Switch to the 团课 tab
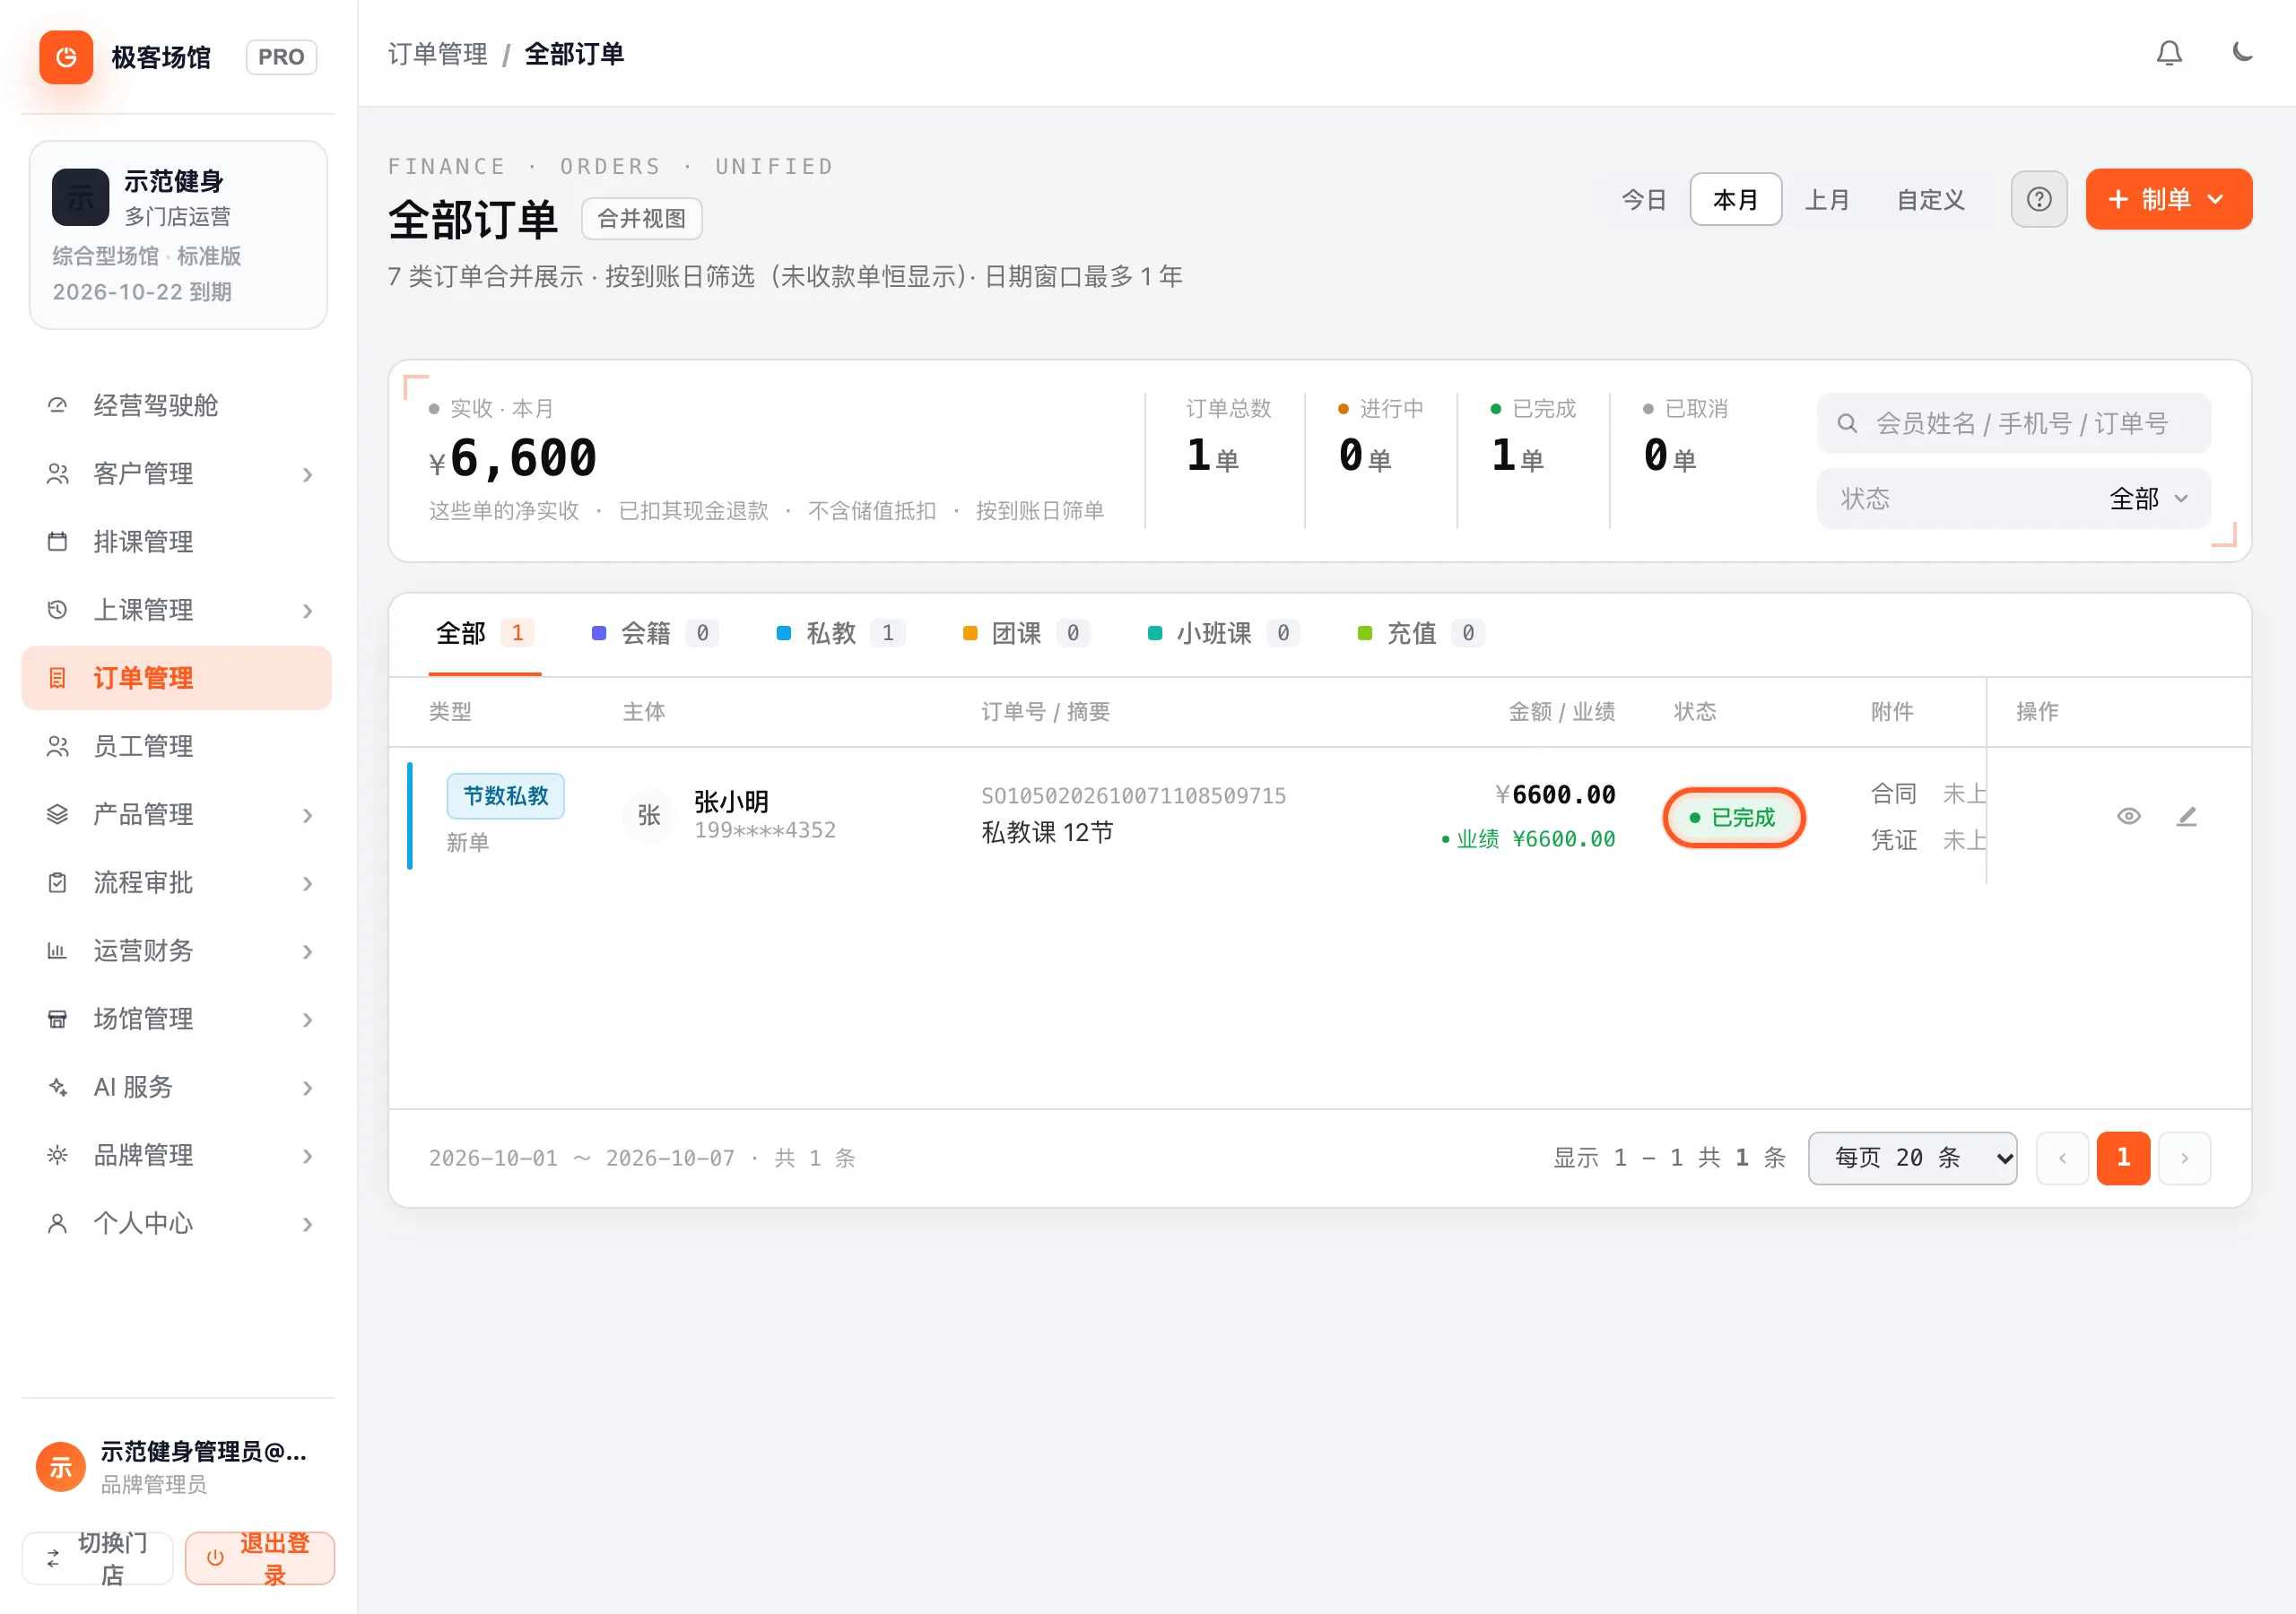Screen dimensions: 2296x1614 pyautogui.click(x=1026, y=633)
